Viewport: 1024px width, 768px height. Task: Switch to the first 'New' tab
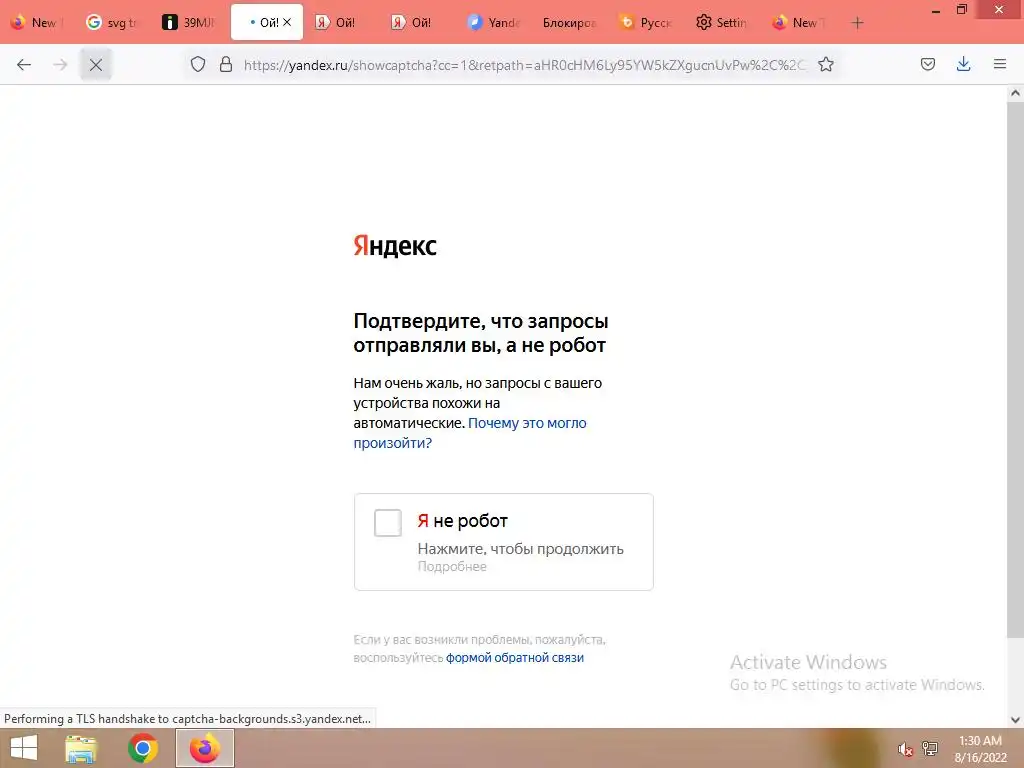37,23
